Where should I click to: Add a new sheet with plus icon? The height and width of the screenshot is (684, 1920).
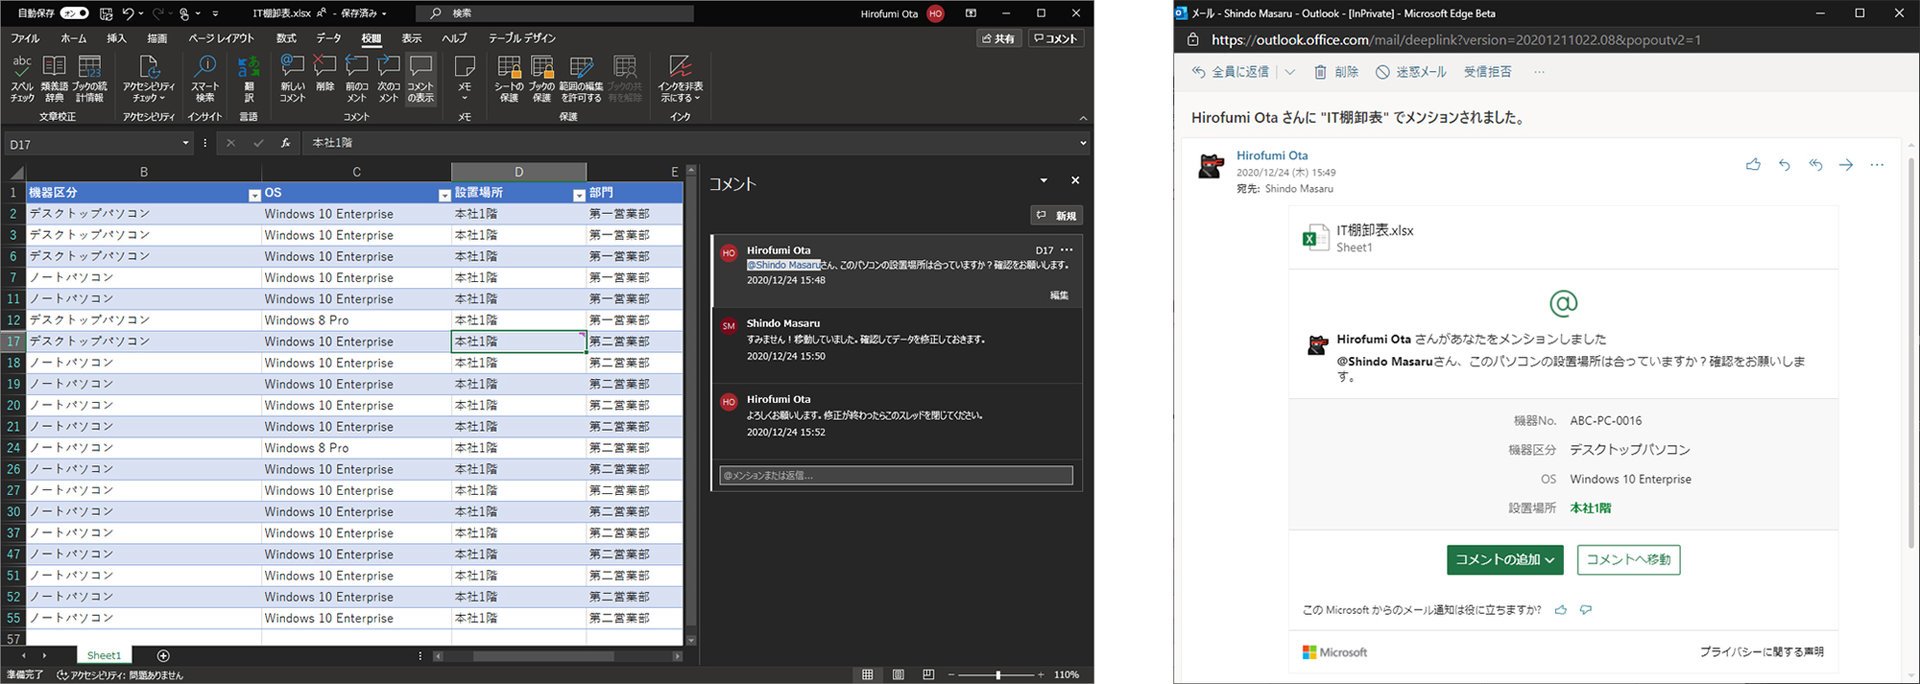(x=163, y=656)
